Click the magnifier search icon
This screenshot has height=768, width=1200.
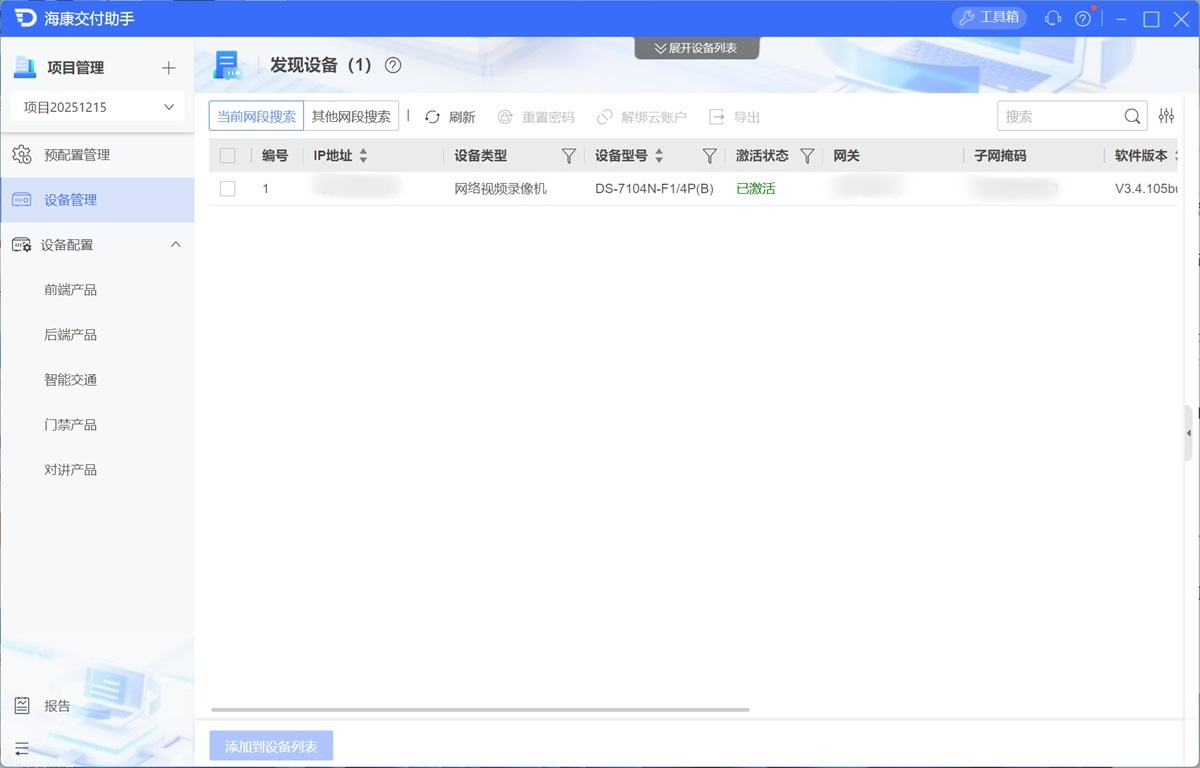coord(1132,116)
